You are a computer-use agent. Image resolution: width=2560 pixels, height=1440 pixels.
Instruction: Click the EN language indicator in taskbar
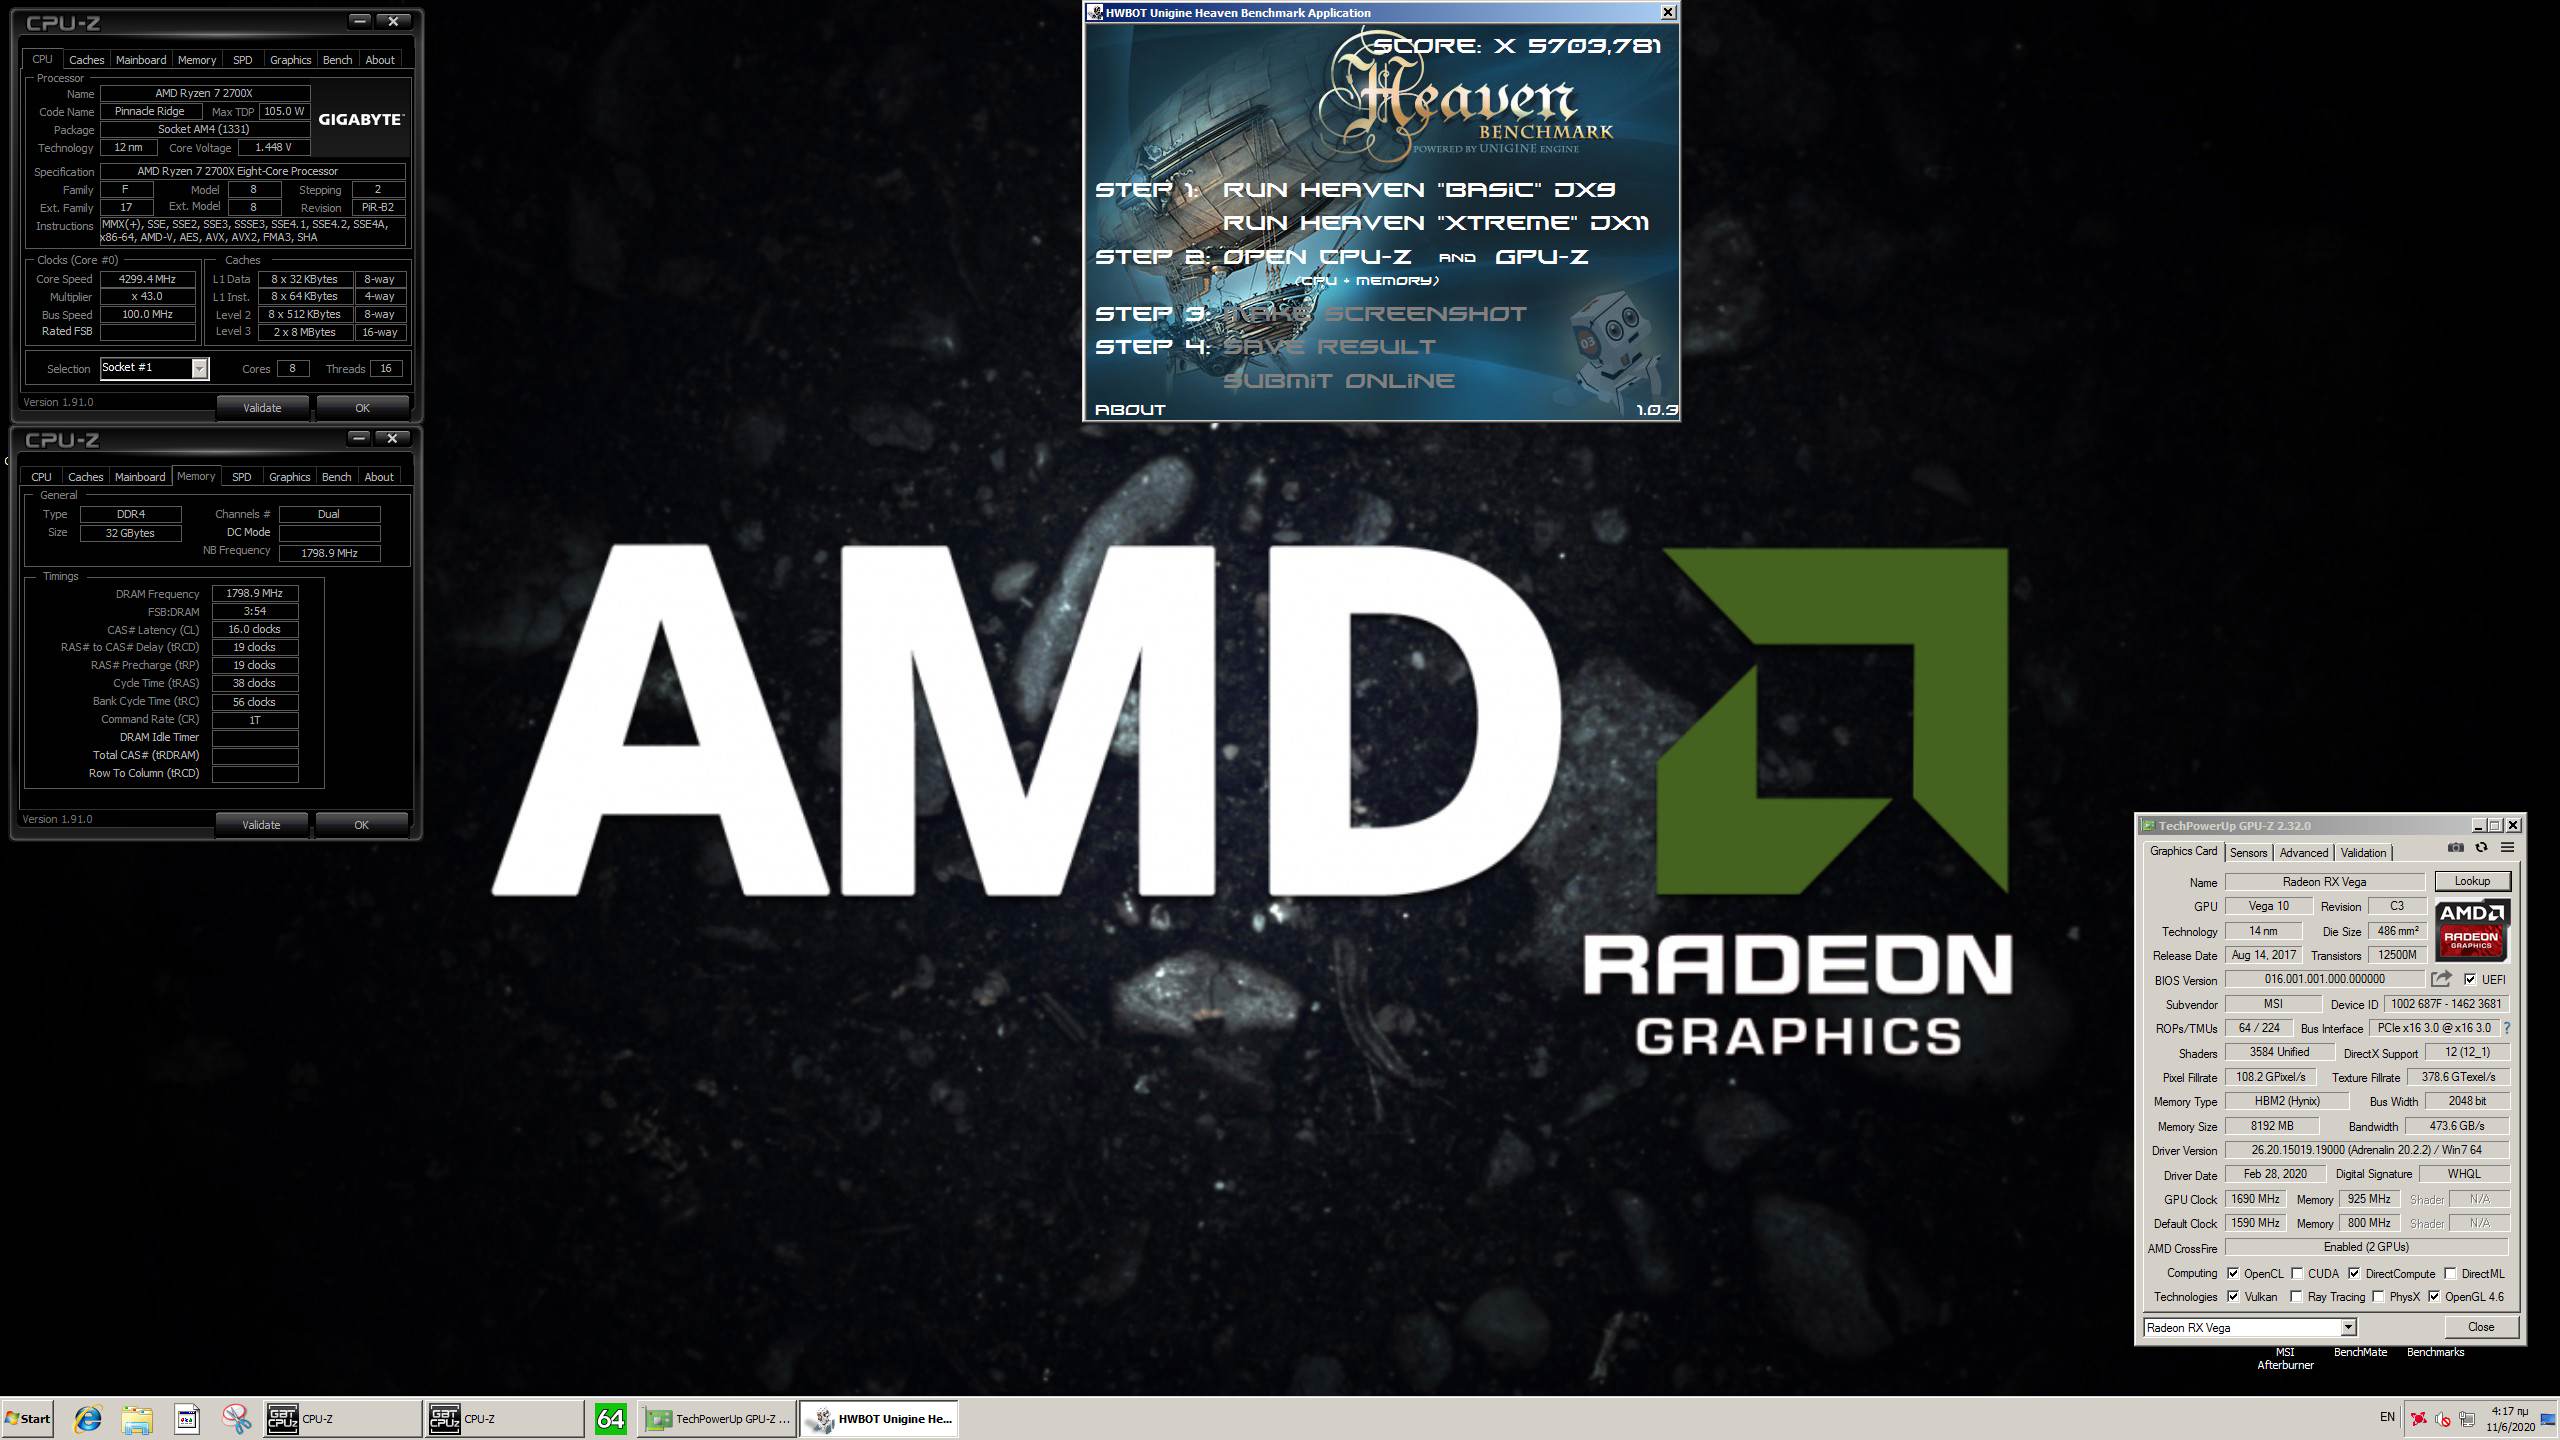coord(2387,1417)
